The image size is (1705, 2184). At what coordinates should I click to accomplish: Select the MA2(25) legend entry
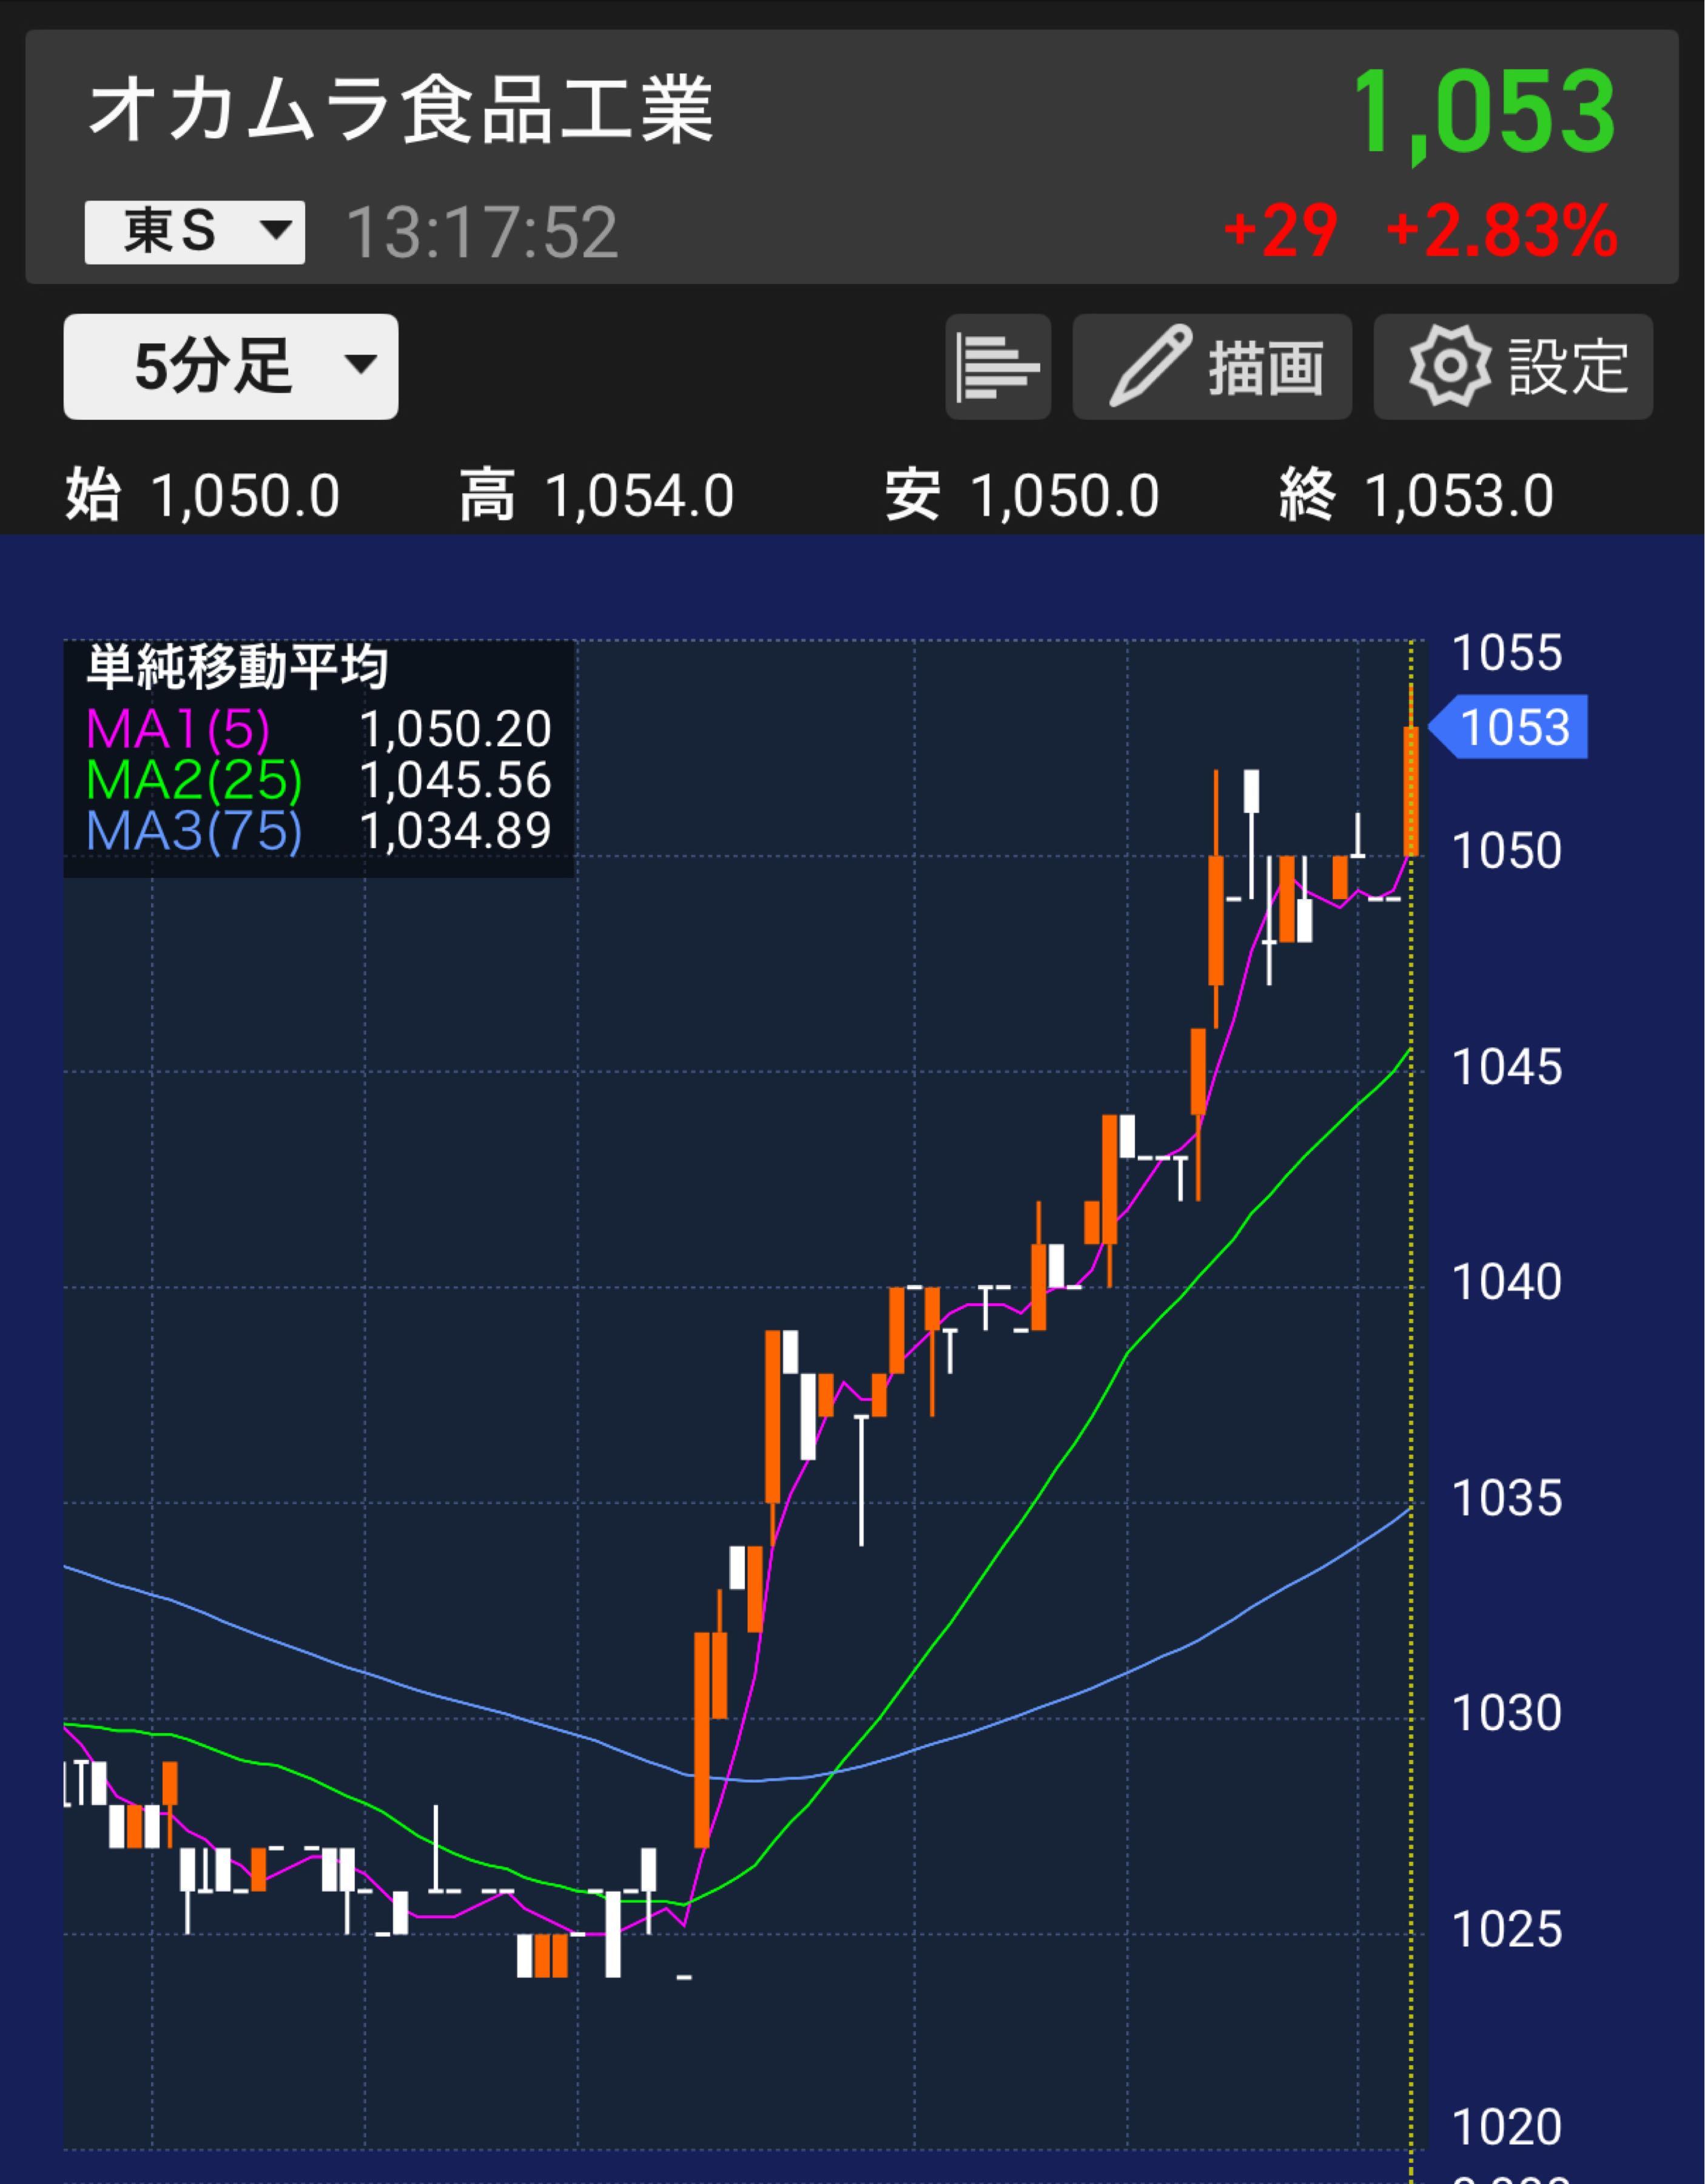click(194, 780)
